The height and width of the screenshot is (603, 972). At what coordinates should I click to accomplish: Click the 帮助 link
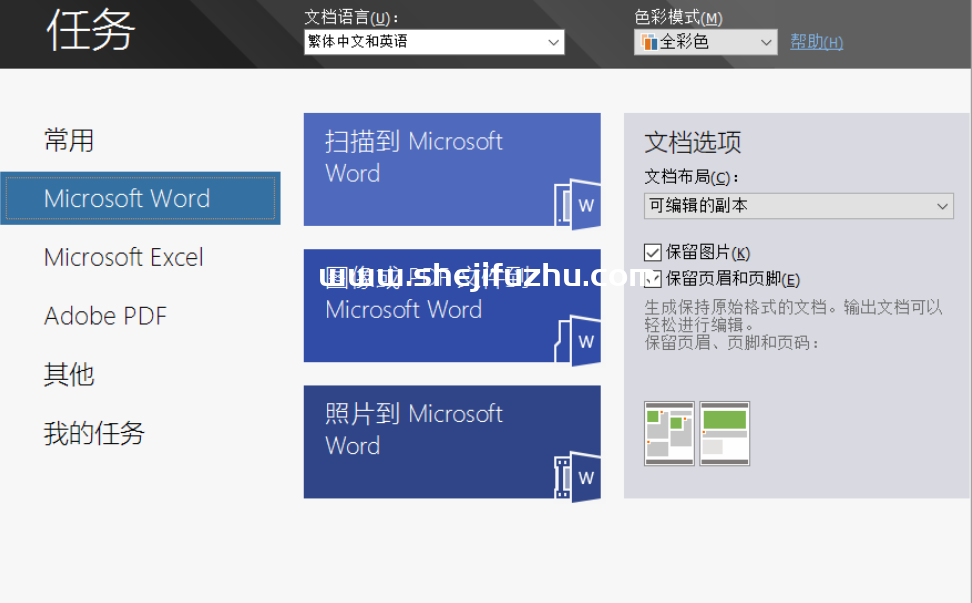(816, 42)
